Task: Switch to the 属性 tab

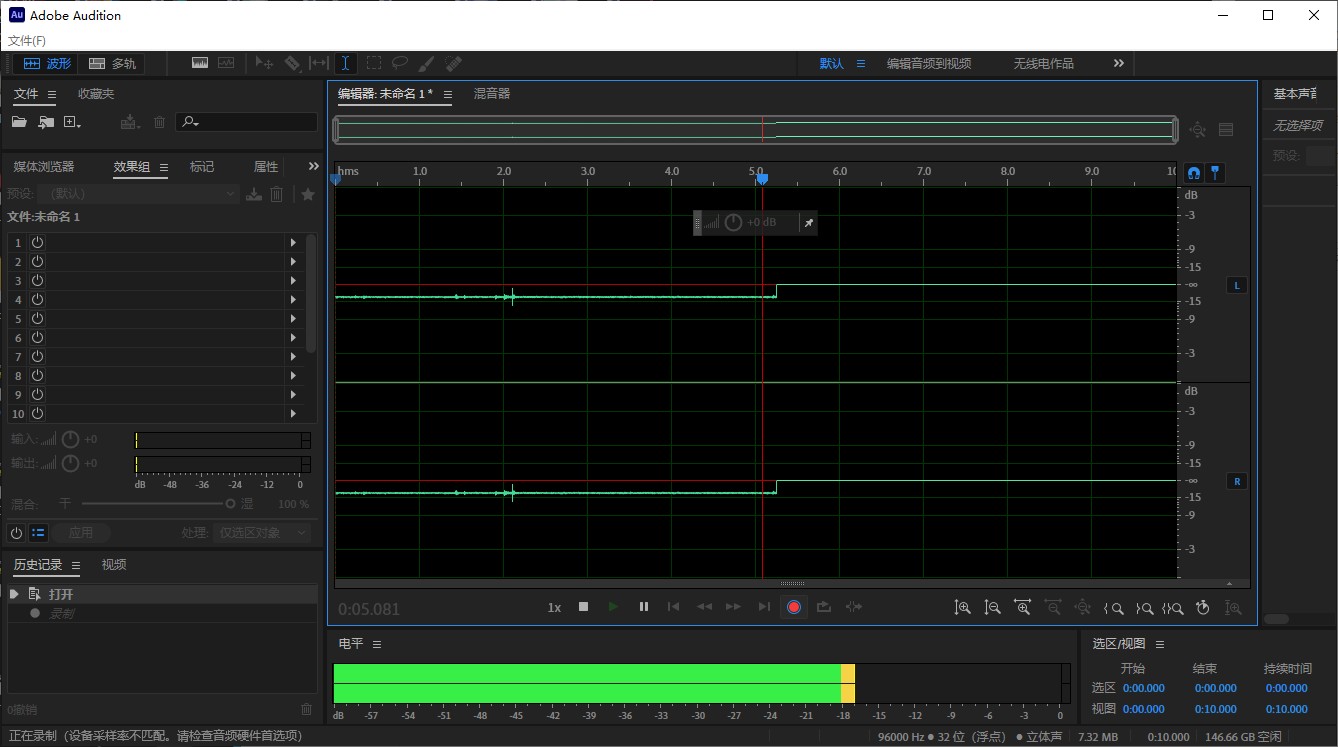Action: click(x=266, y=167)
